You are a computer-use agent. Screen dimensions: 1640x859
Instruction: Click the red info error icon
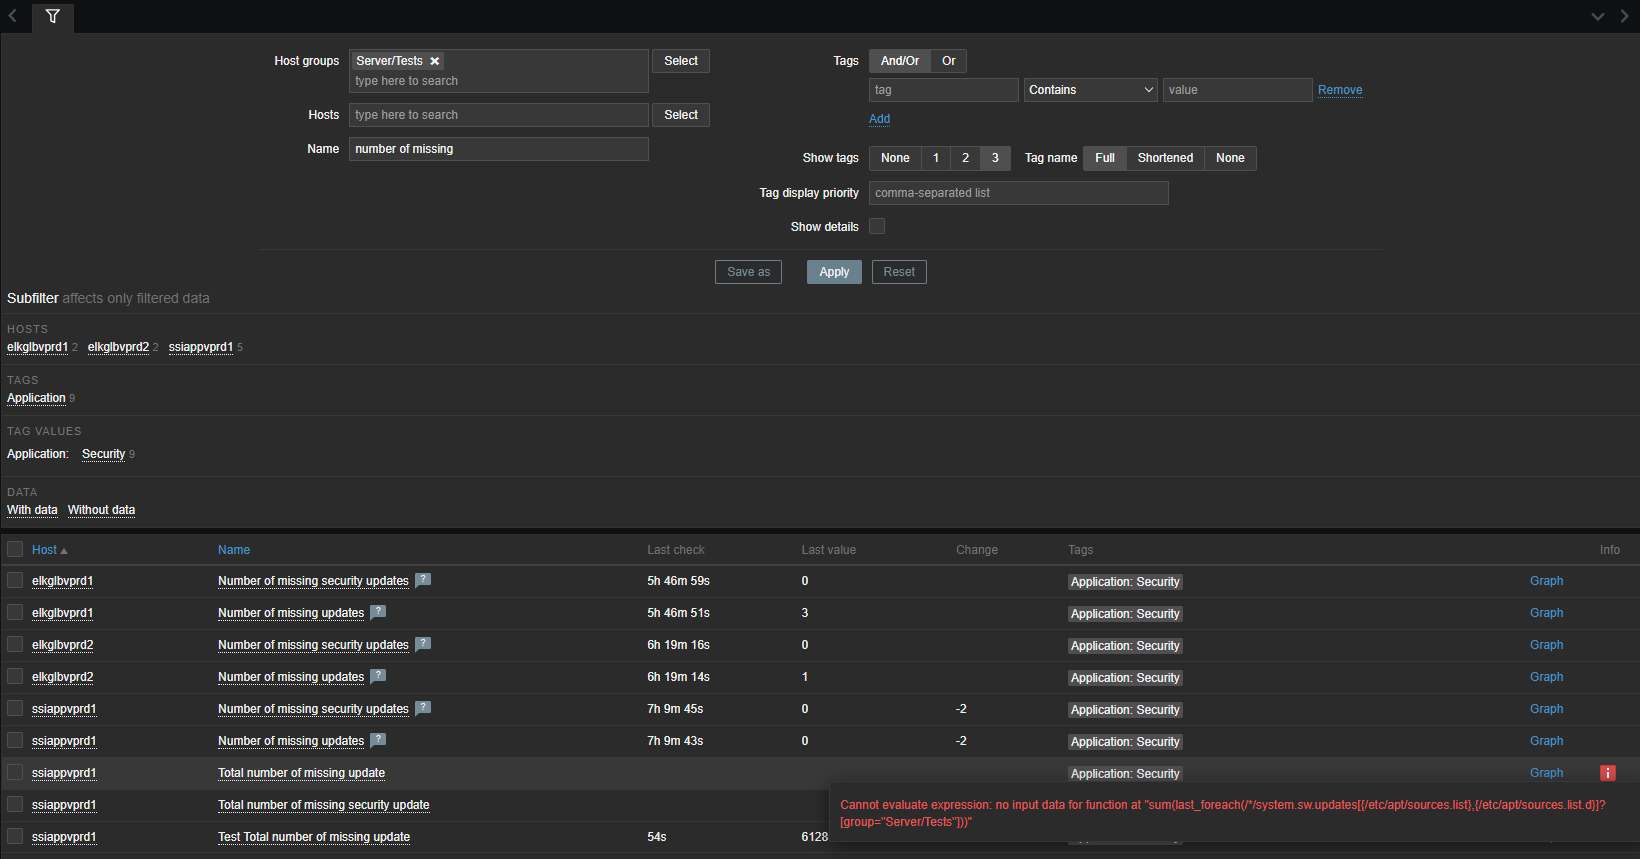click(x=1607, y=773)
